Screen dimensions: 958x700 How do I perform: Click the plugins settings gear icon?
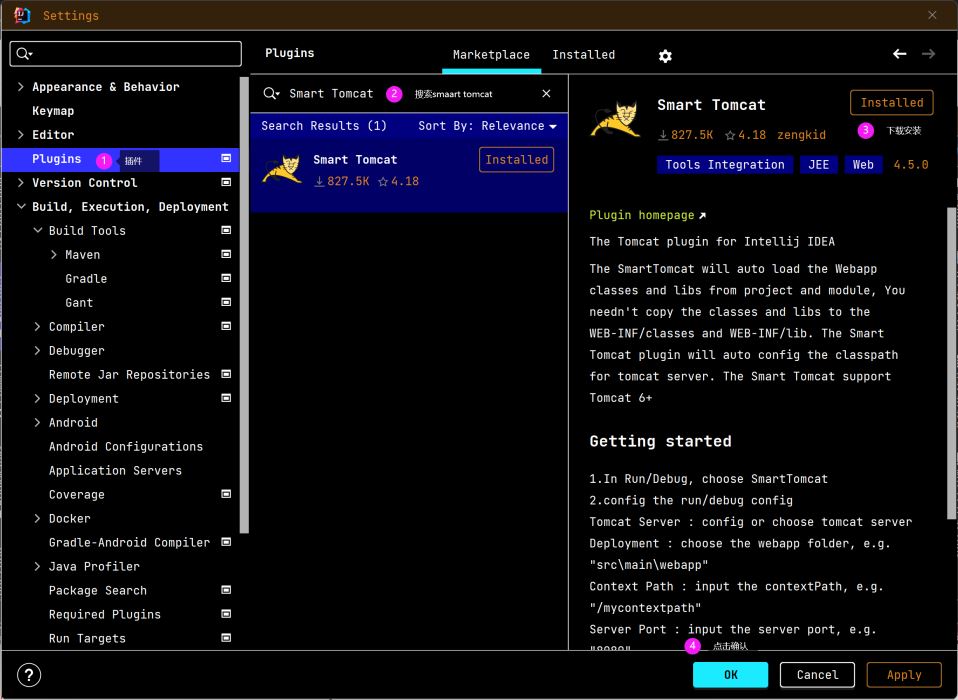(x=665, y=56)
